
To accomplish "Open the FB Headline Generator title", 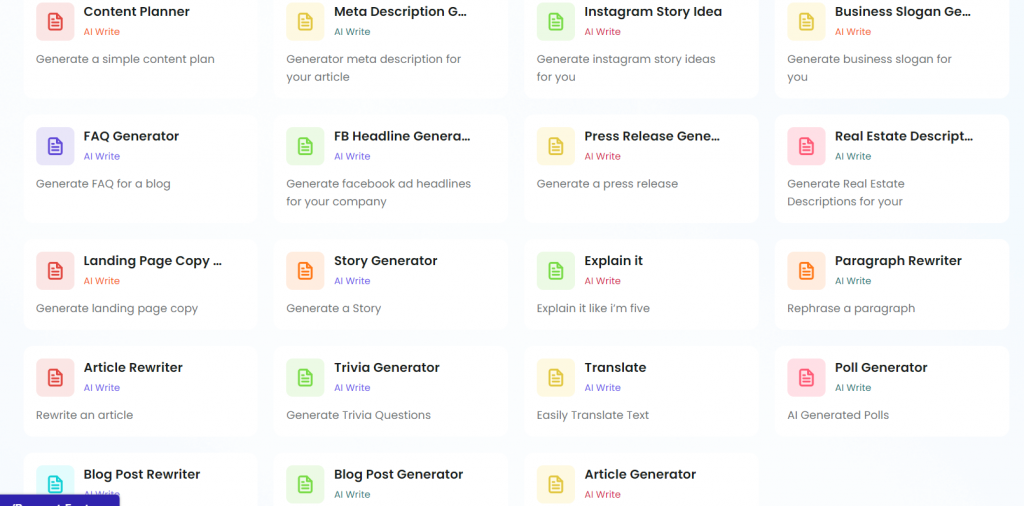I will click(x=401, y=136).
